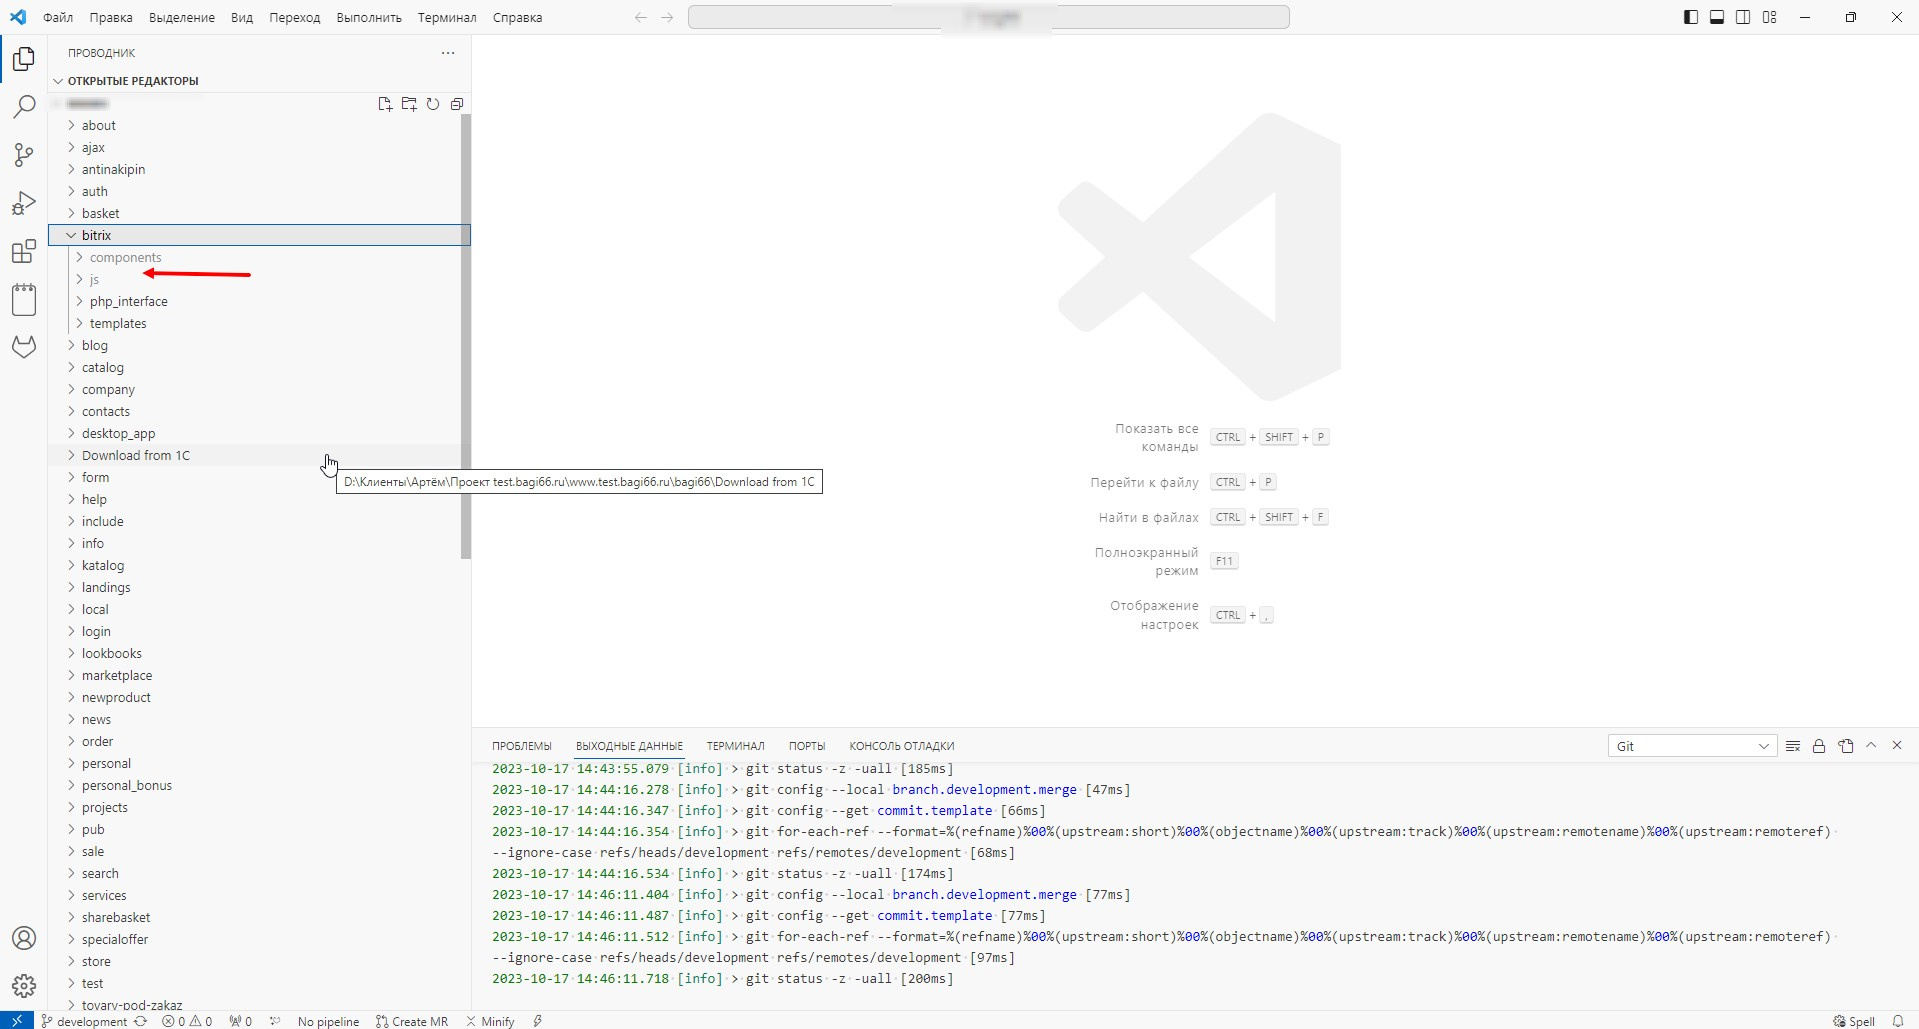Toggle primary side bar layout icon
Screen dimensions: 1919x1029
(1691, 18)
